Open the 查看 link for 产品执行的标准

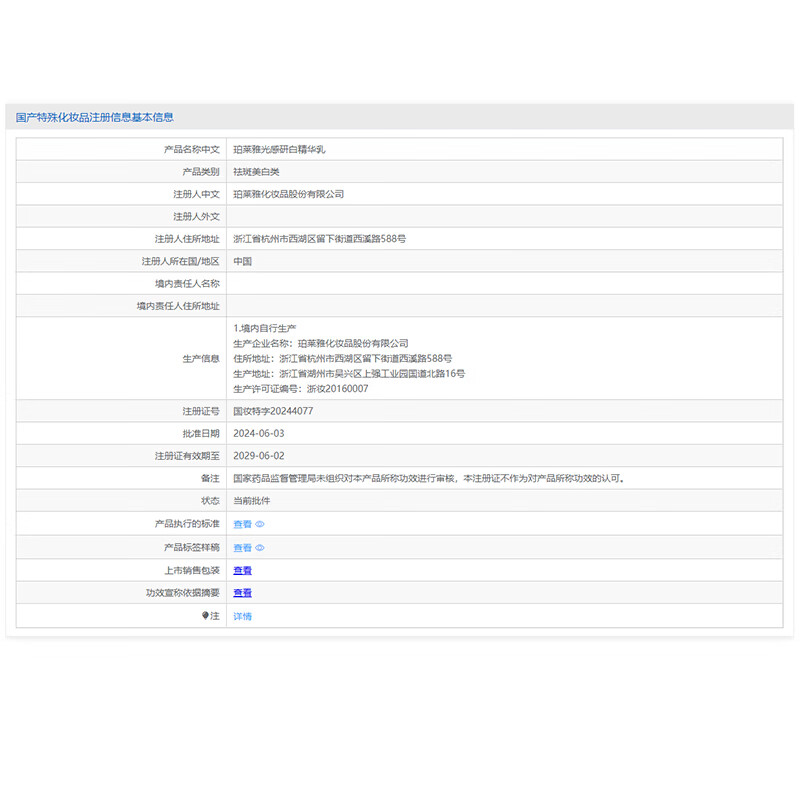pos(242,524)
